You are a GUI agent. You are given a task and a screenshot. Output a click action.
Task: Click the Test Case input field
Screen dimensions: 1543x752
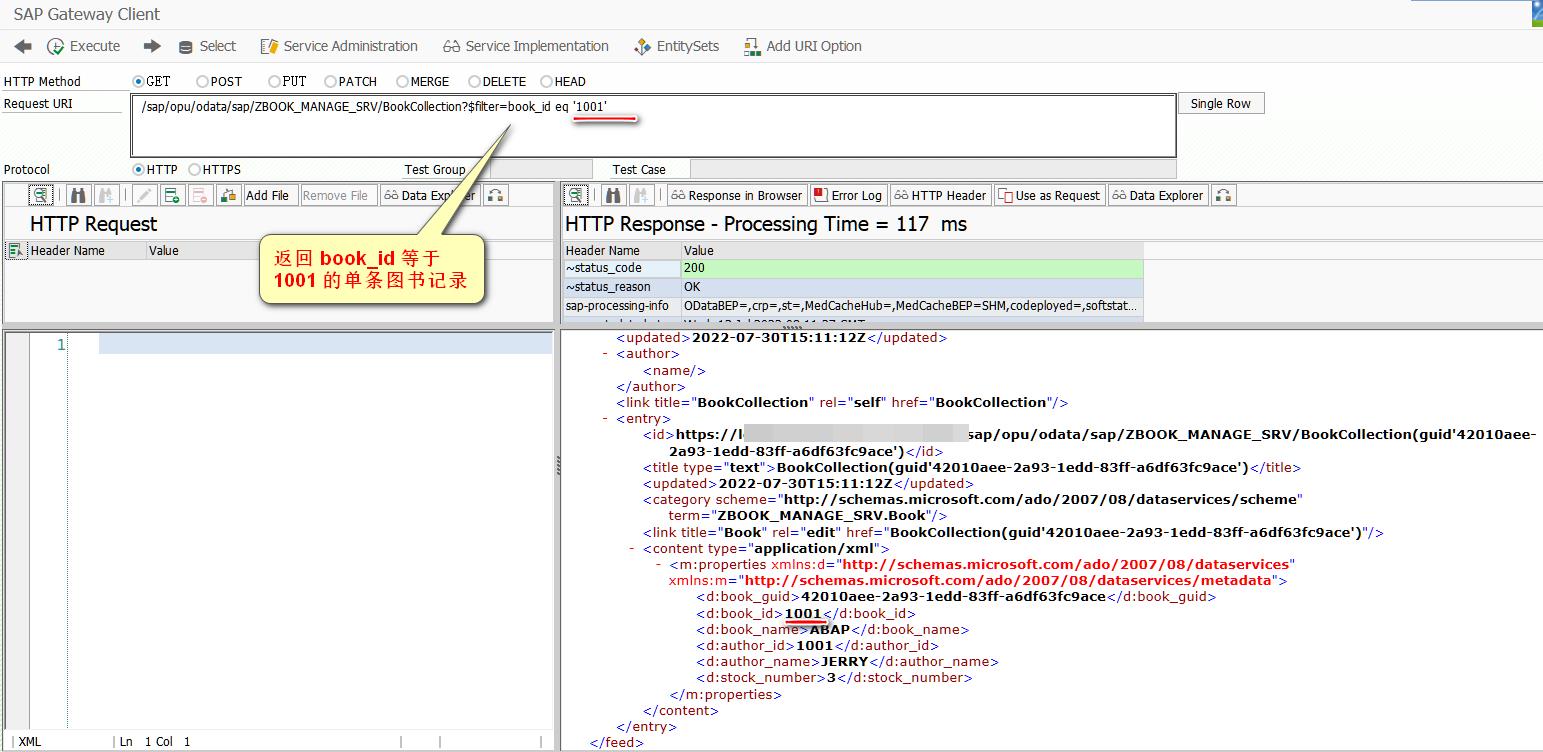(932, 170)
